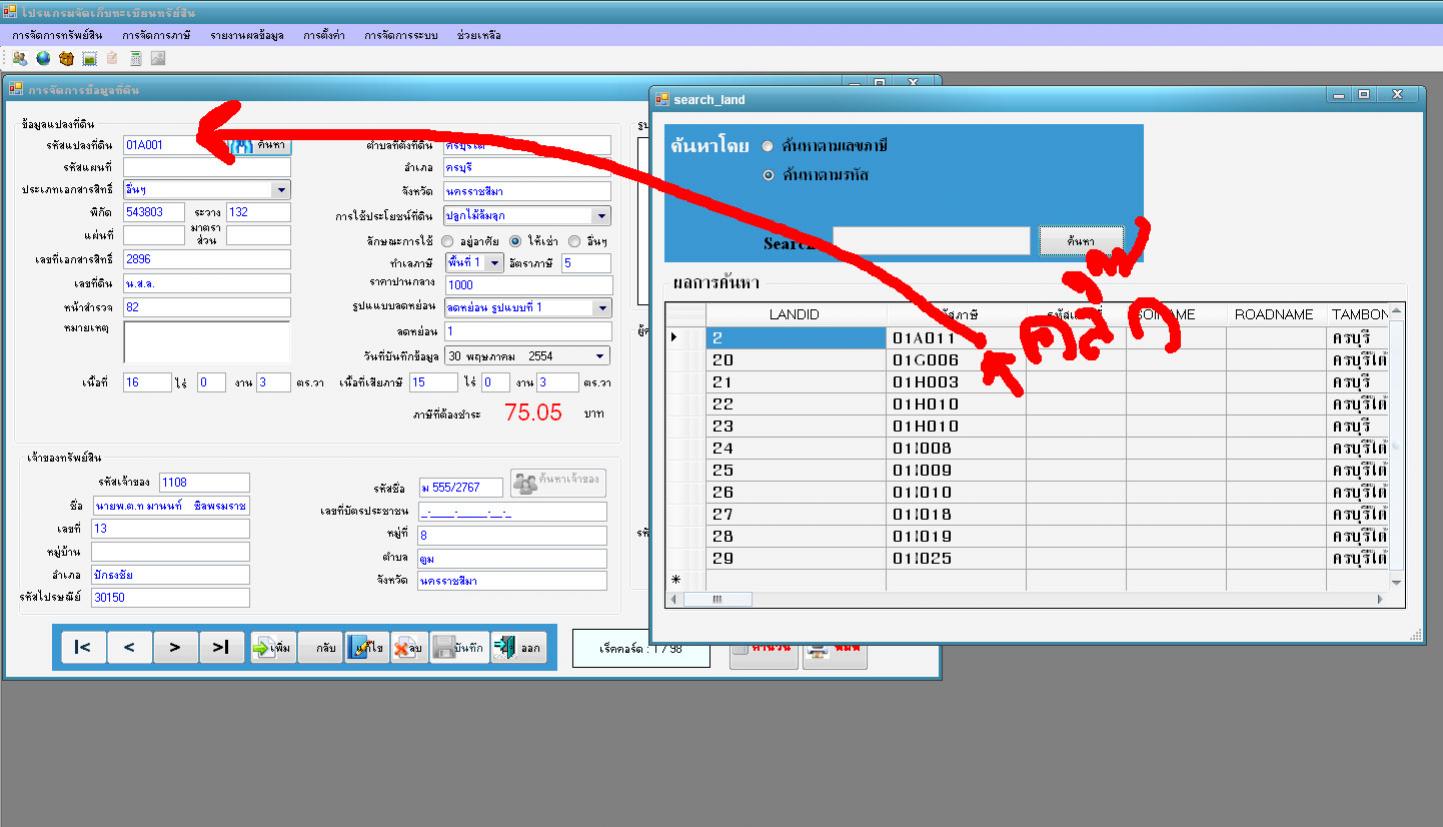Click LANDID cell with value 20
The height and width of the screenshot is (827, 1443).
(796, 360)
